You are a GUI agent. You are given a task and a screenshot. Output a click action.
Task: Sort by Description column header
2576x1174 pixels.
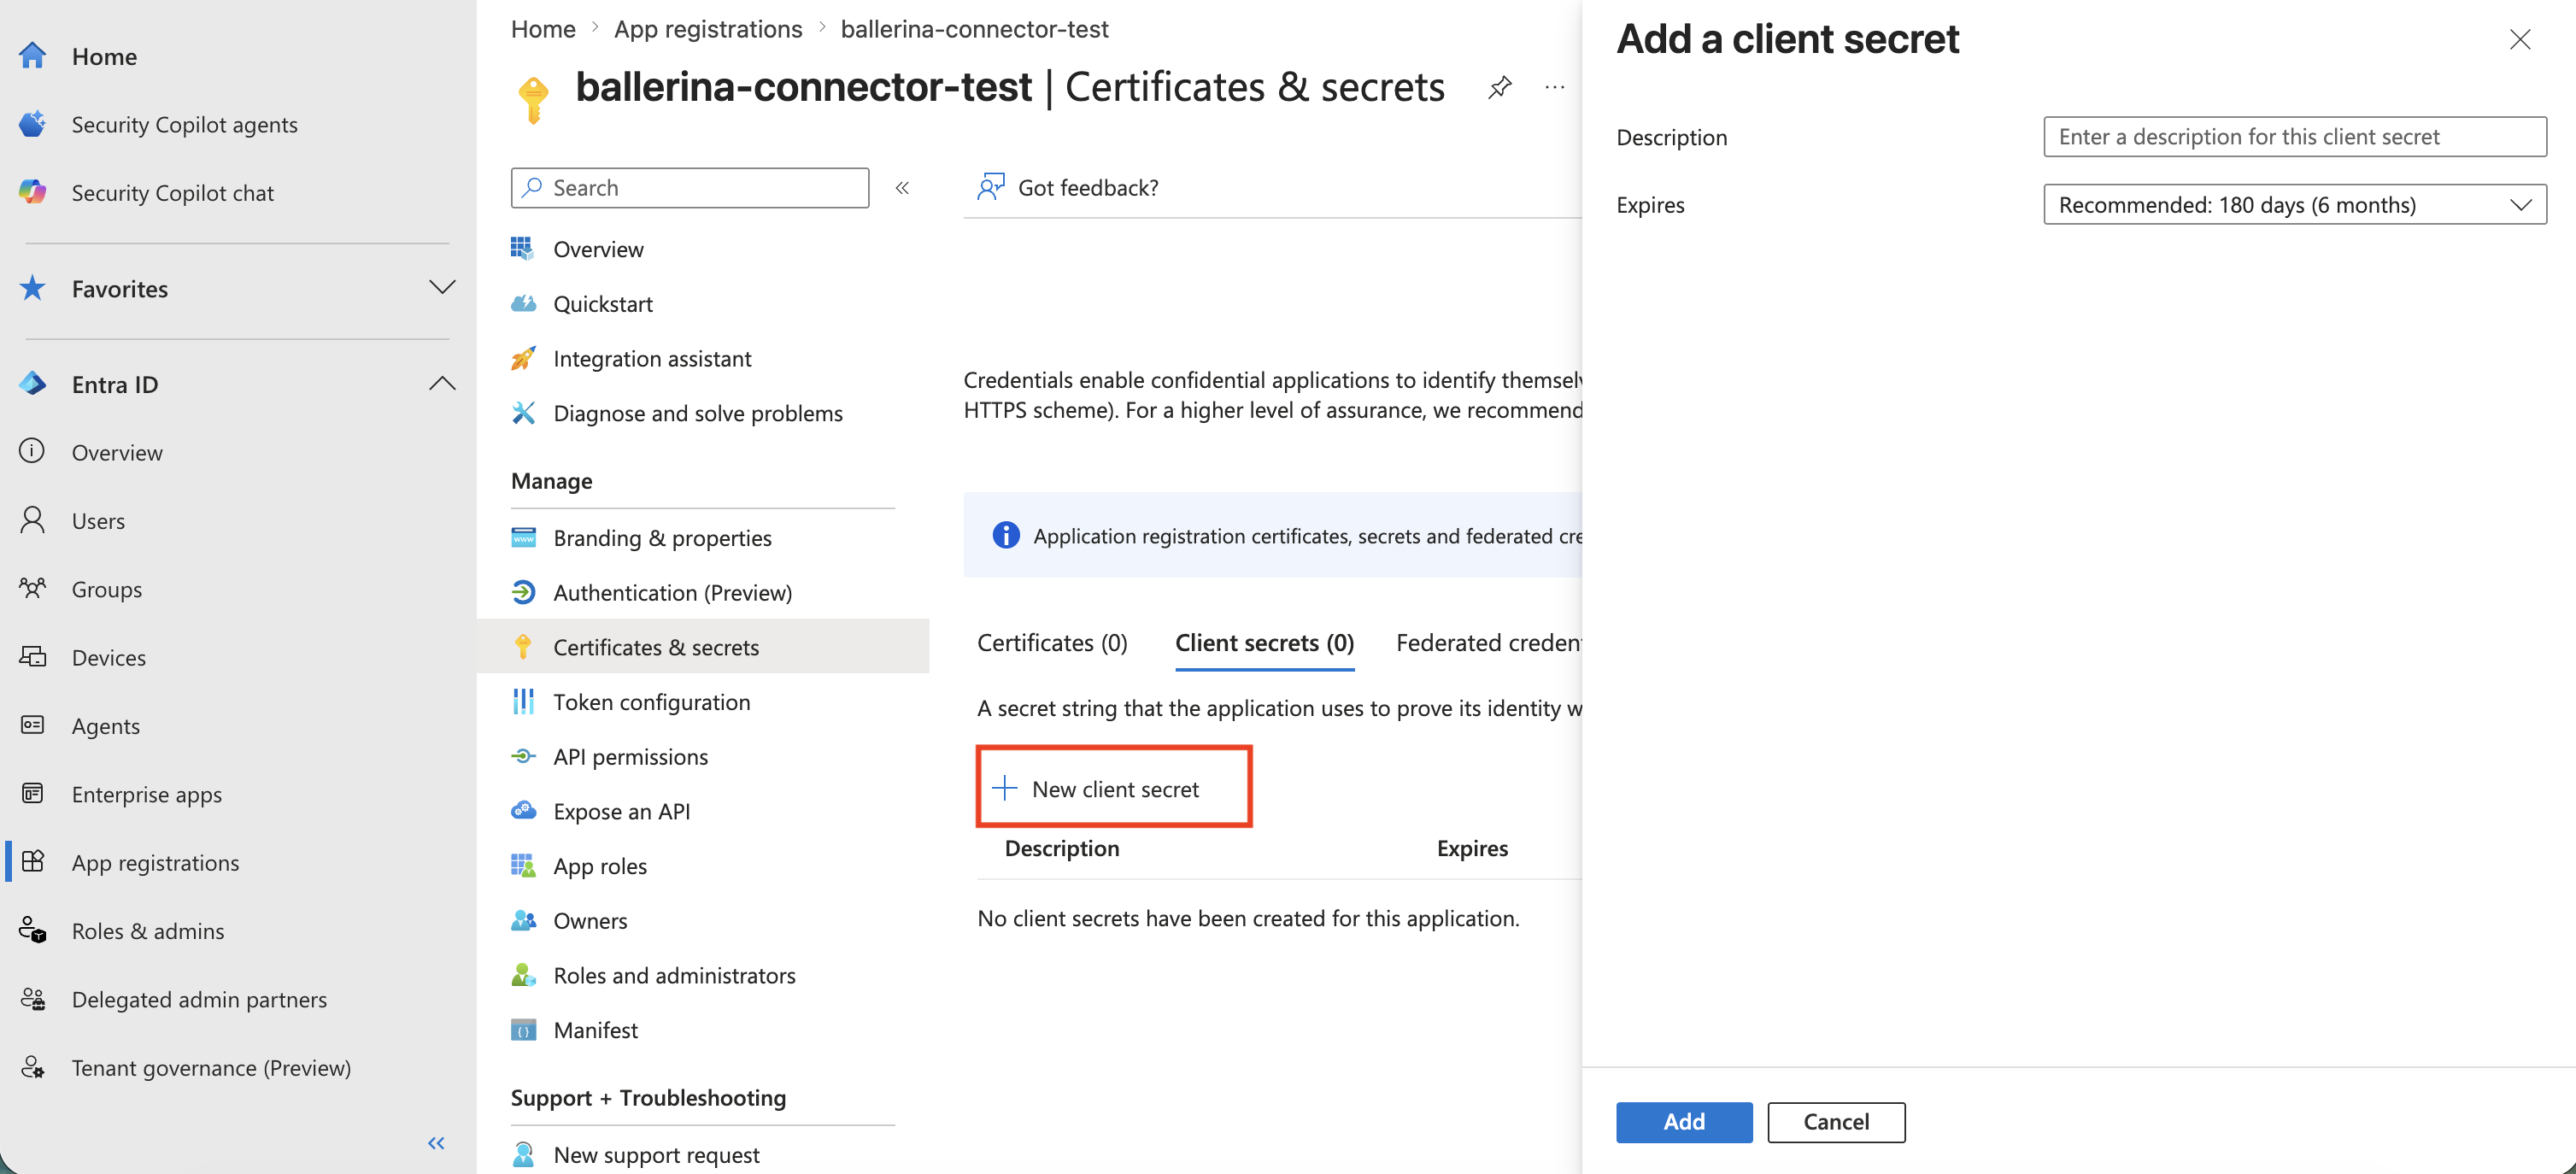tap(1061, 848)
